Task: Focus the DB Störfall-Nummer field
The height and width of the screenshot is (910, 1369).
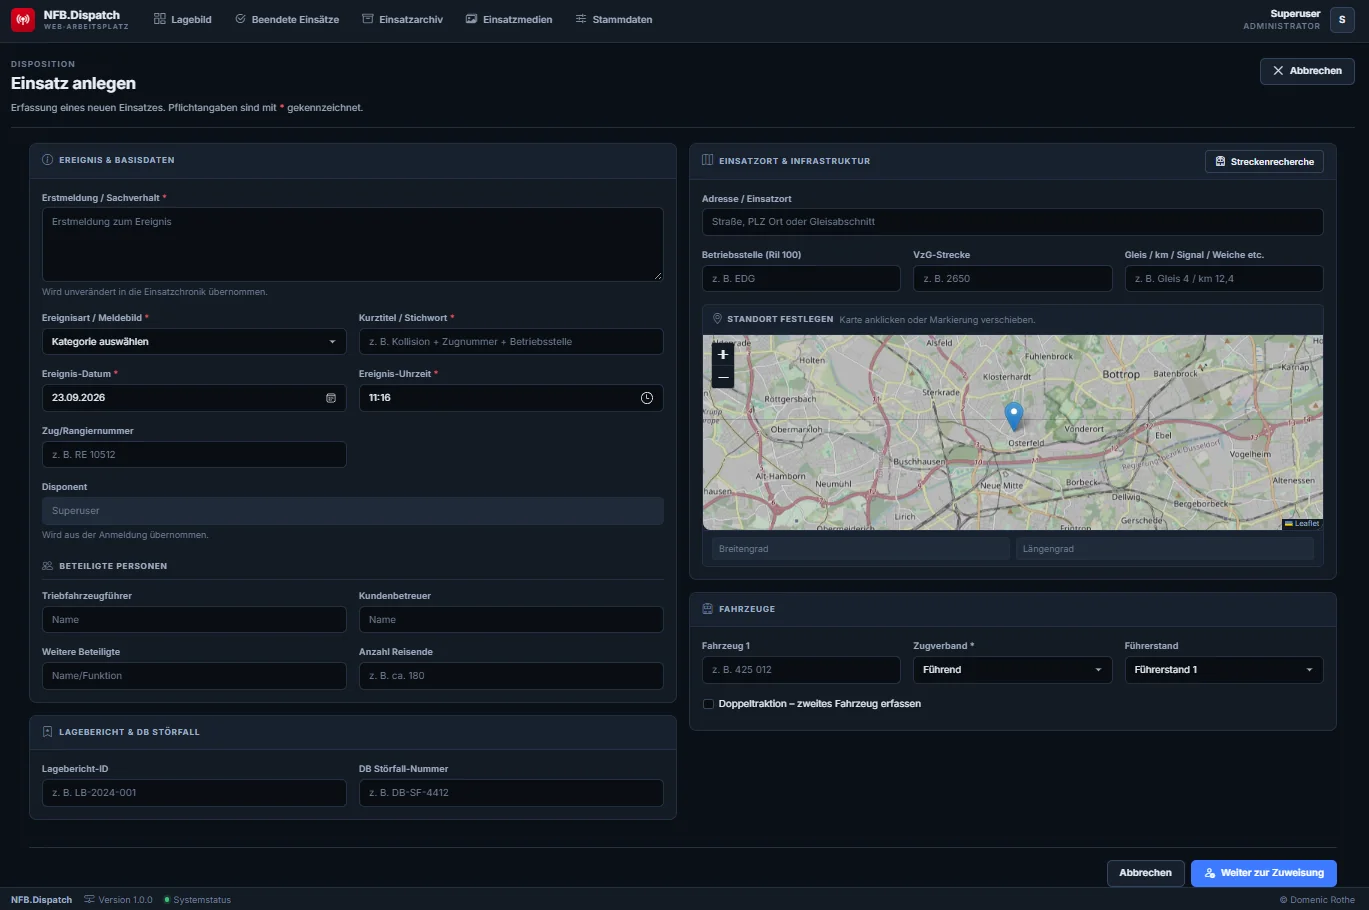Action: point(511,793)
